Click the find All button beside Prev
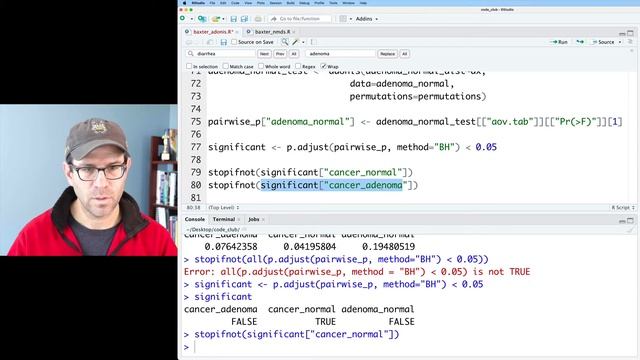Viewport: 640px width, 360px height. (293, 54)
